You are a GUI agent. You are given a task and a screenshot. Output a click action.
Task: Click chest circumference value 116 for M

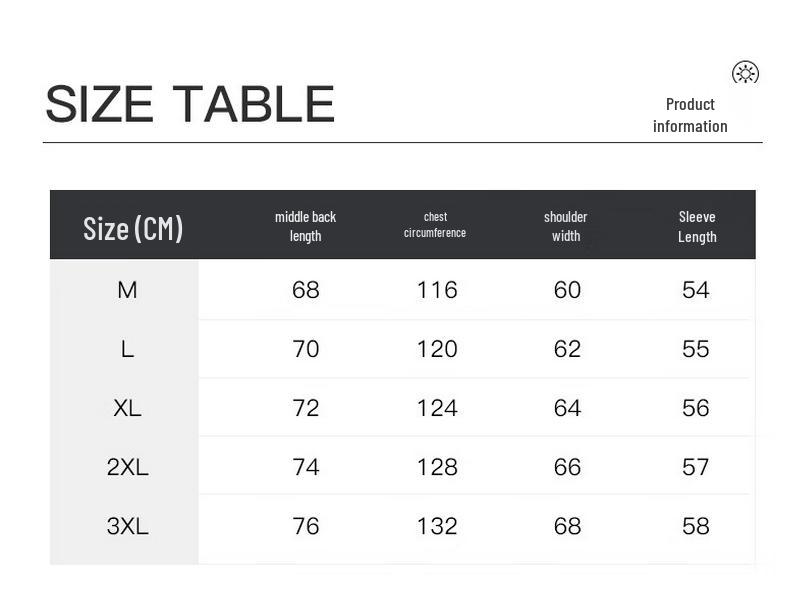pos(437,290)
